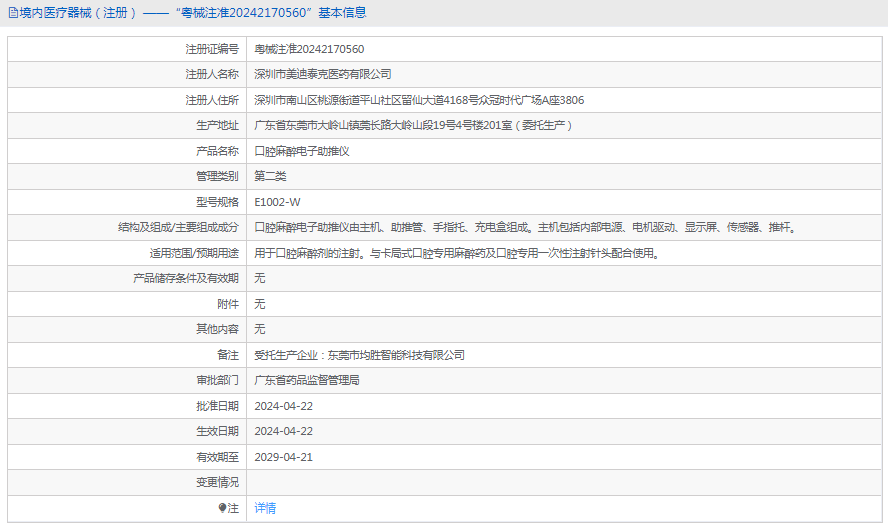Click the 产品名称 label
Viewport: 888px width, 528px height.
217,151
